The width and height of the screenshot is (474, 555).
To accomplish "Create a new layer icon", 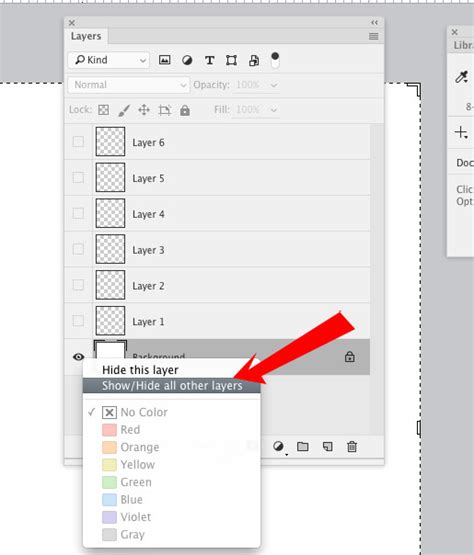I will tap(327, 447).
